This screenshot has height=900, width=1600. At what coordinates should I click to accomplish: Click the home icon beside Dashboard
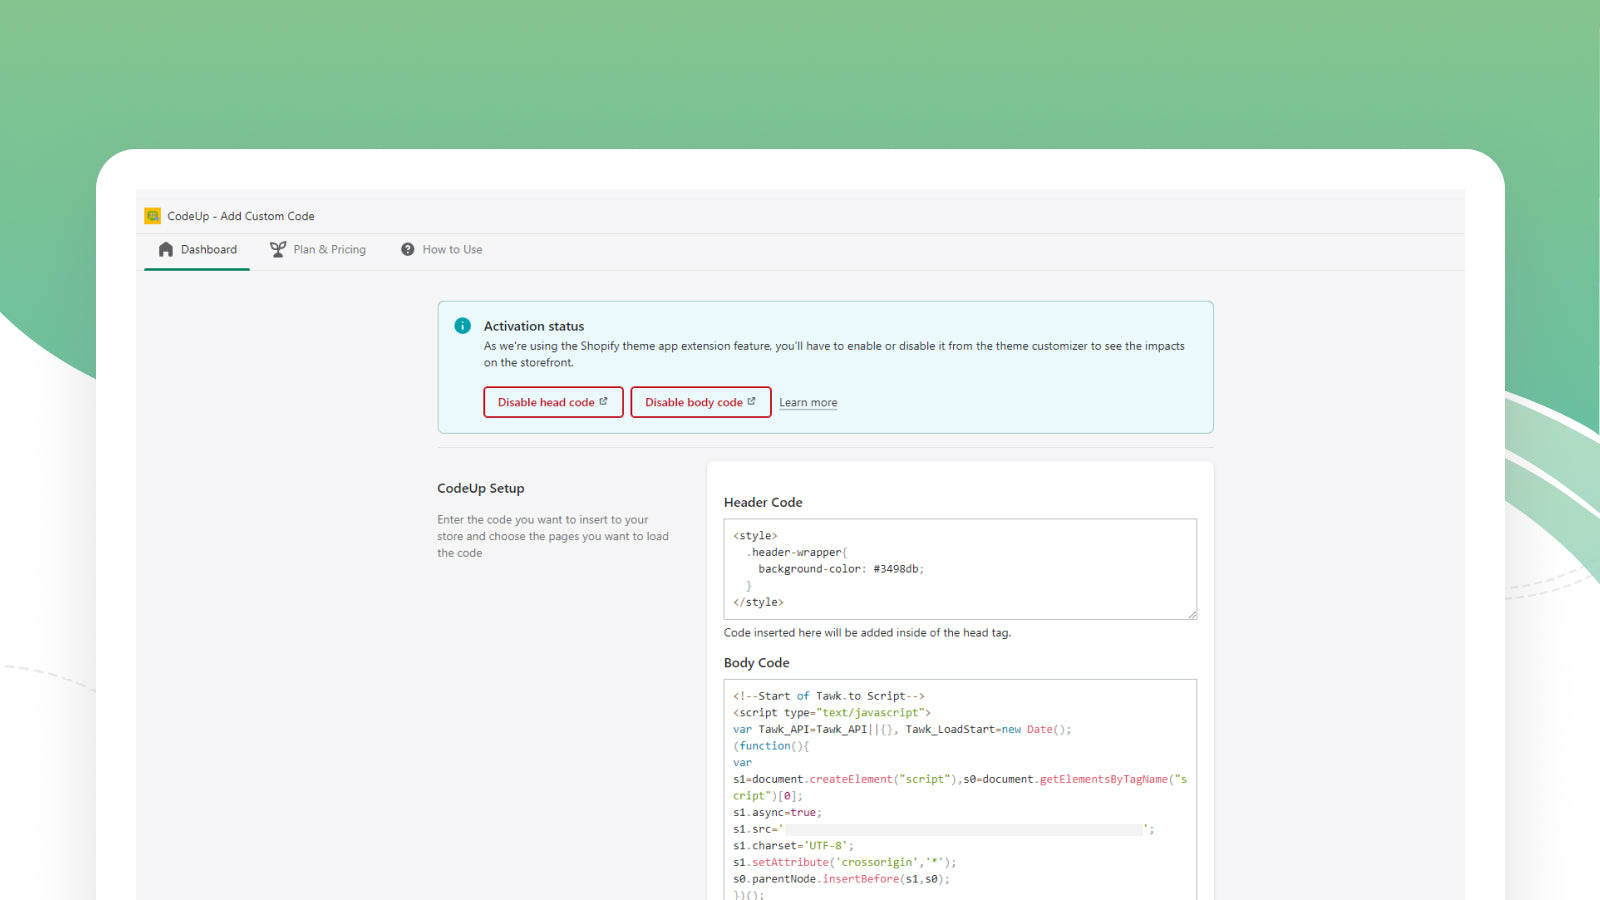tap(166, 250)
